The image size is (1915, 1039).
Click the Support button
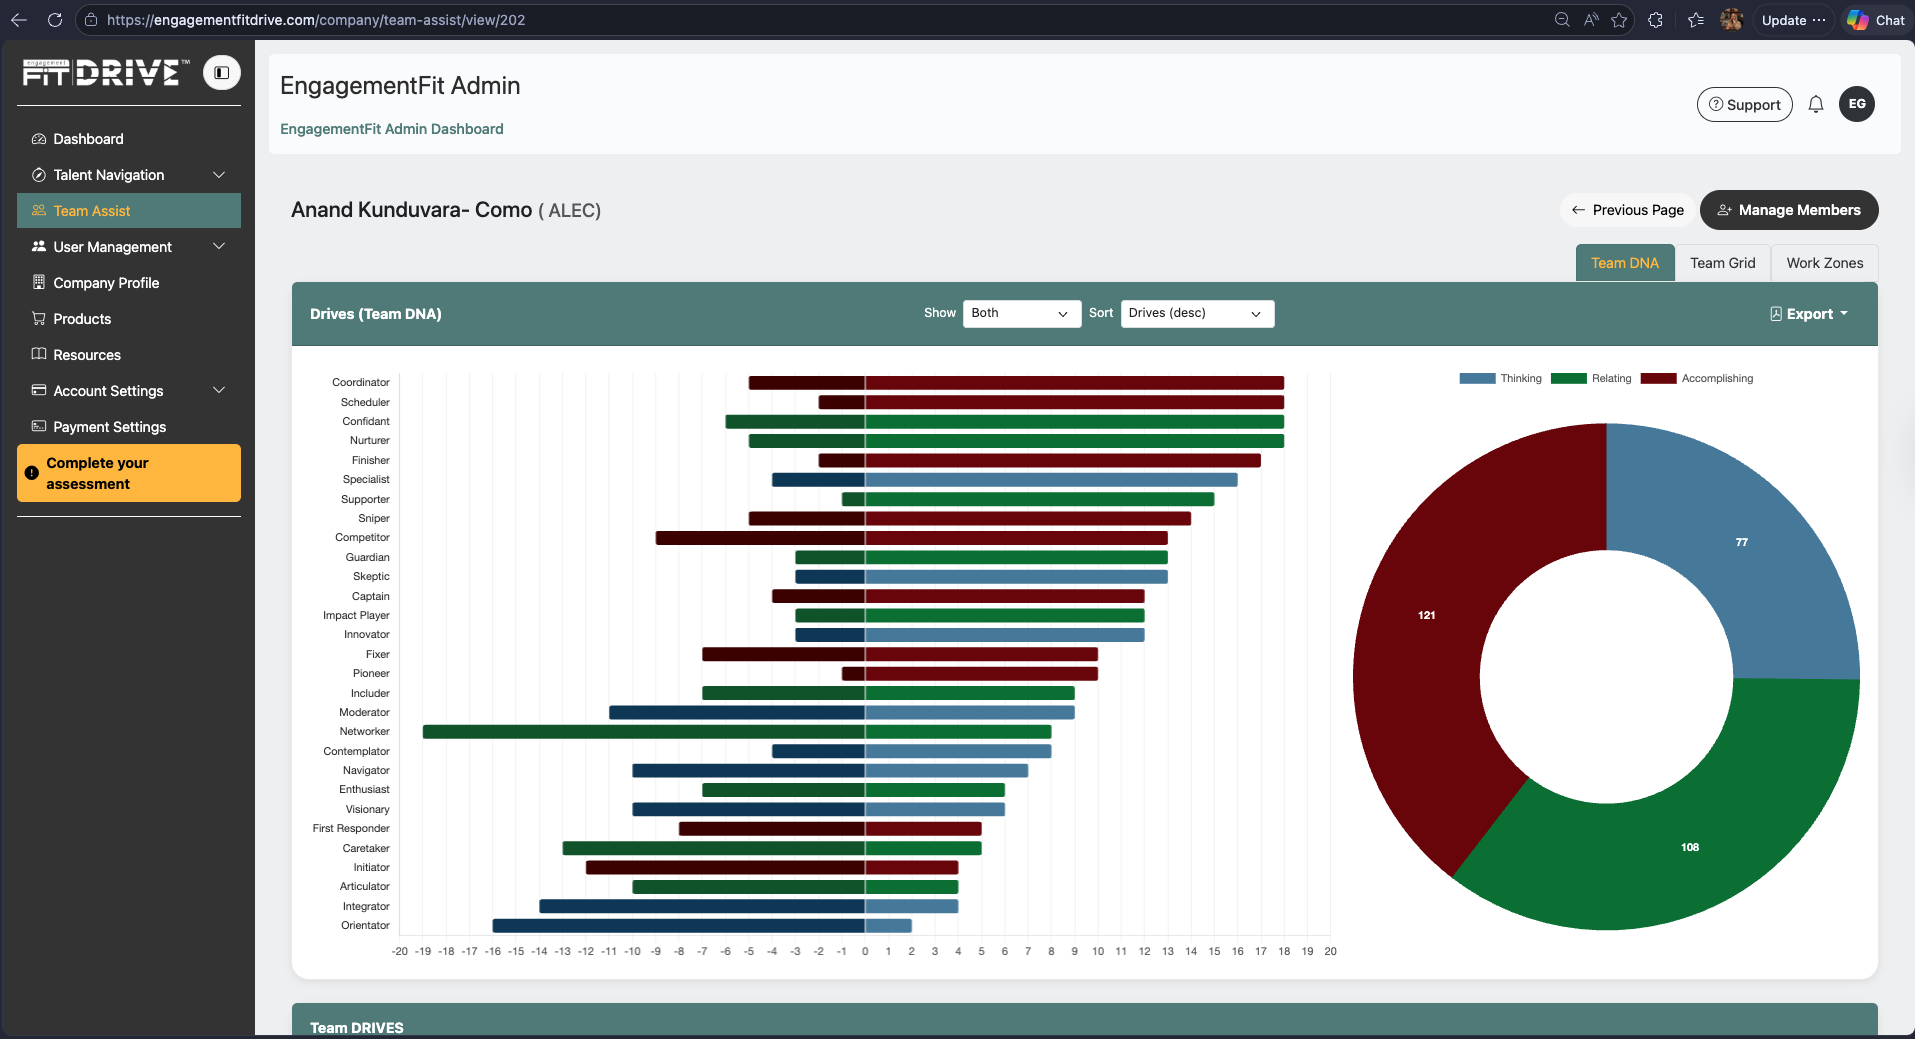(1745, 104)
